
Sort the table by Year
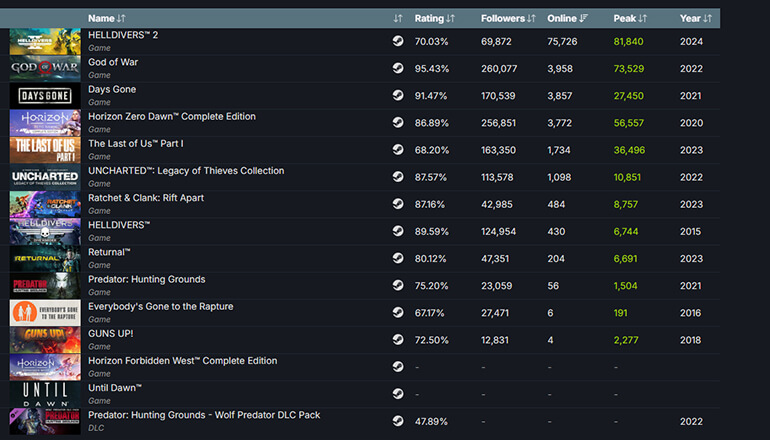[695, 18]
